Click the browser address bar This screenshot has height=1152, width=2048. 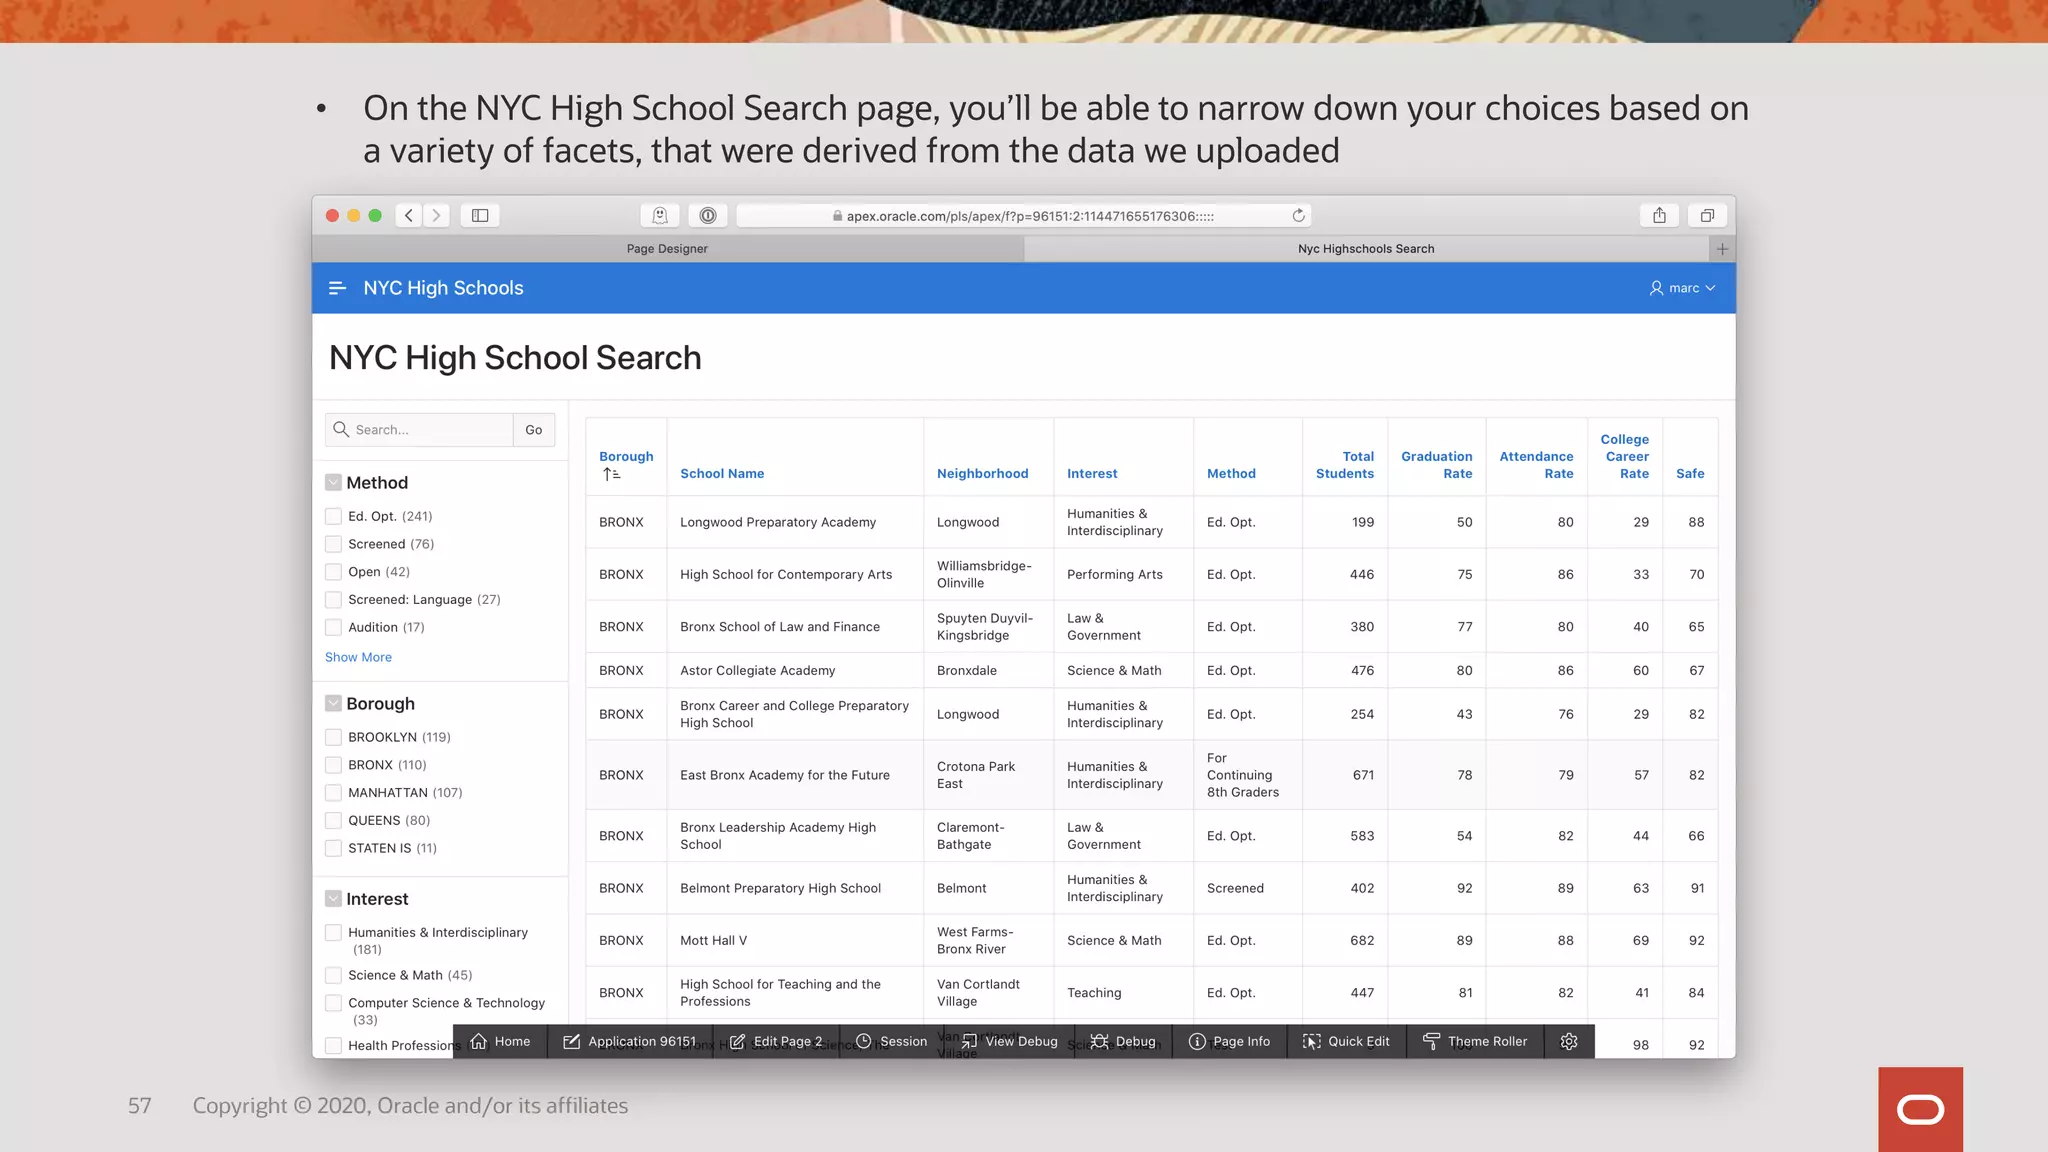(1023, 215)
